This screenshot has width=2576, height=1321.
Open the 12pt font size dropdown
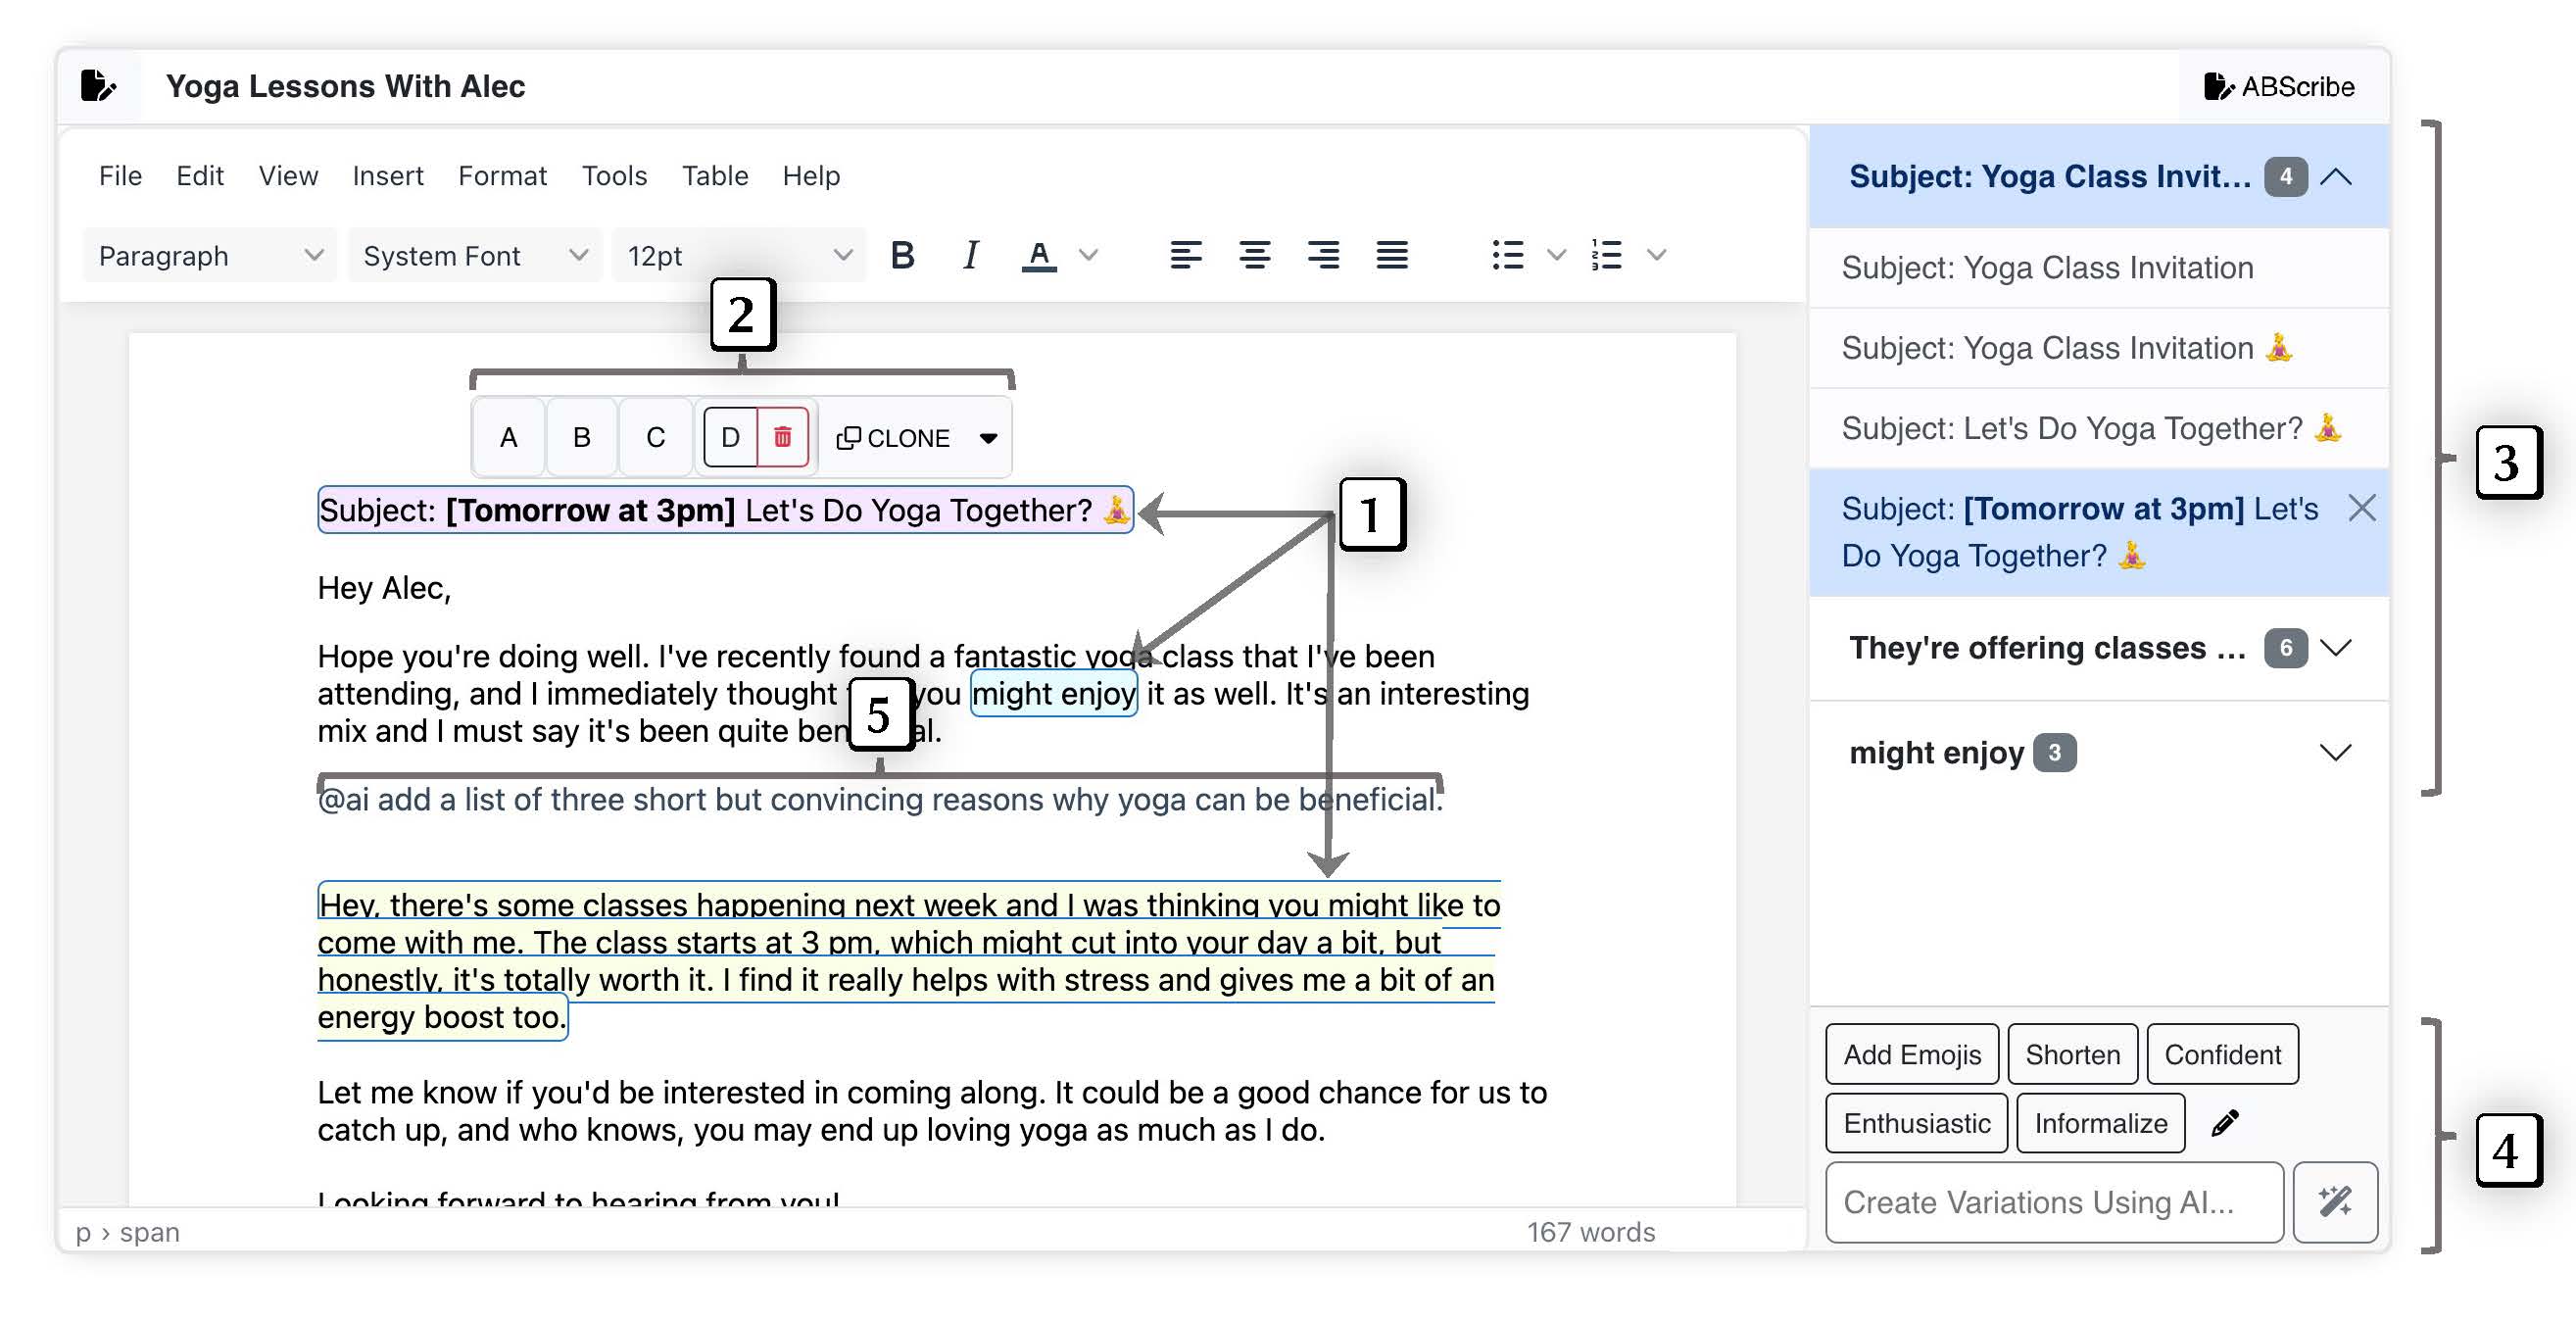(739, 256)
